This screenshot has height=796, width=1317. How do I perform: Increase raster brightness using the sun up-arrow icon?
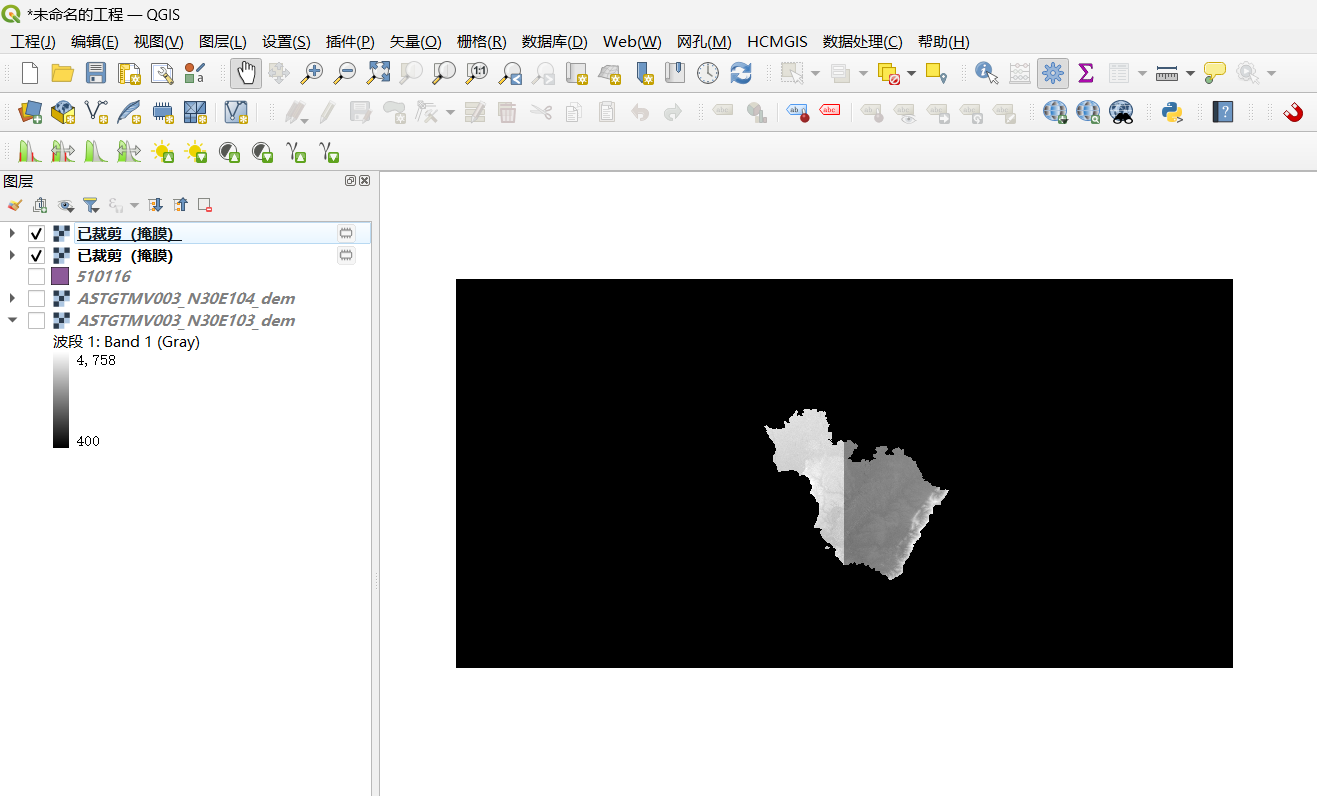(x=162, y=152)
